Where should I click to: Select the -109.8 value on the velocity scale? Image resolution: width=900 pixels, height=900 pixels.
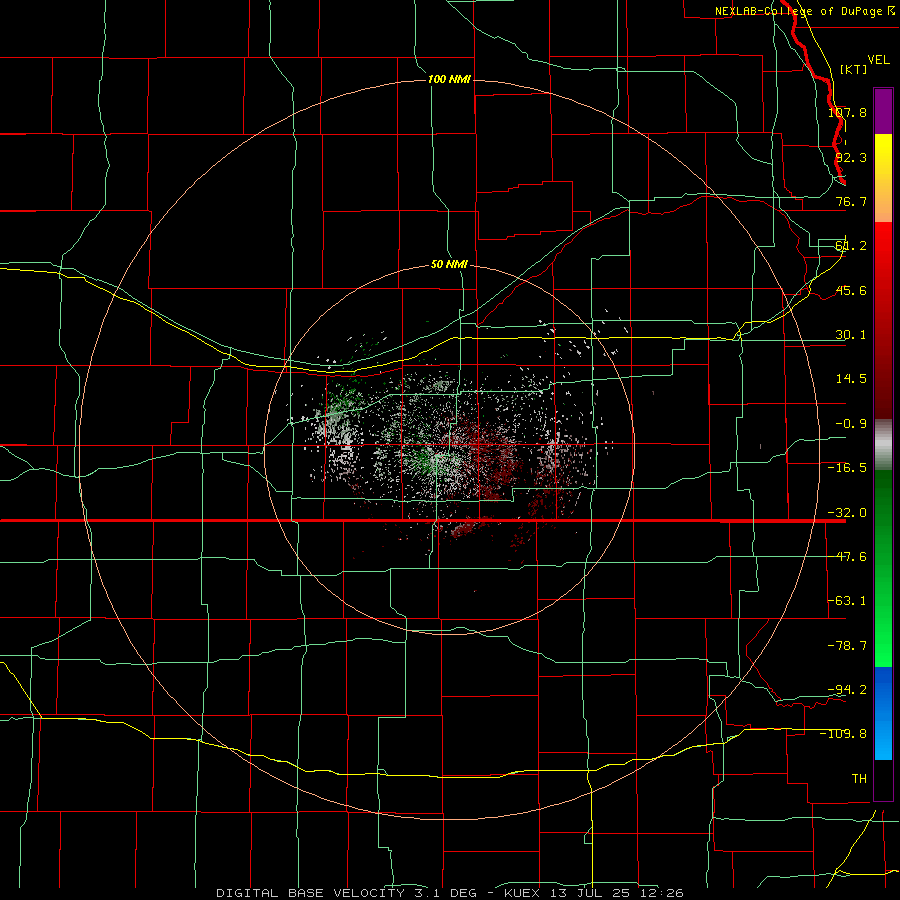843,734
